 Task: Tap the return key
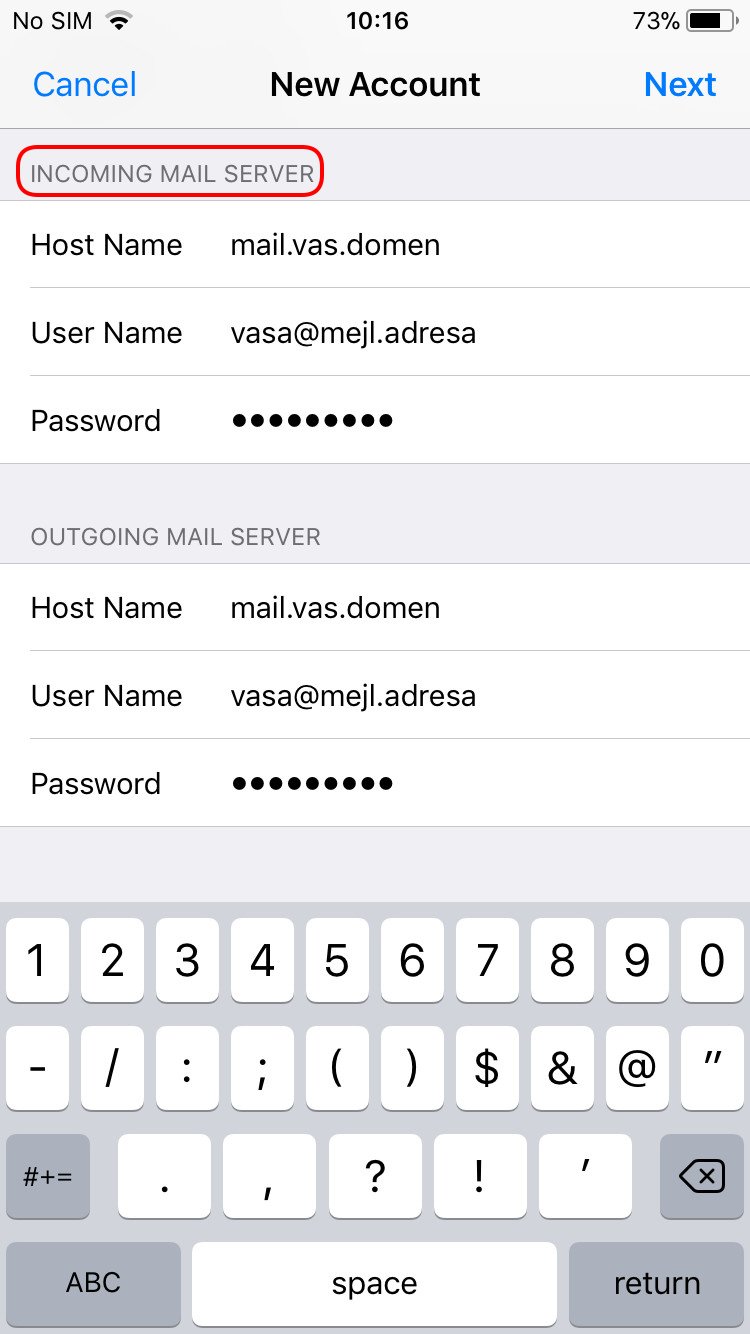(x=656, y=1284)
